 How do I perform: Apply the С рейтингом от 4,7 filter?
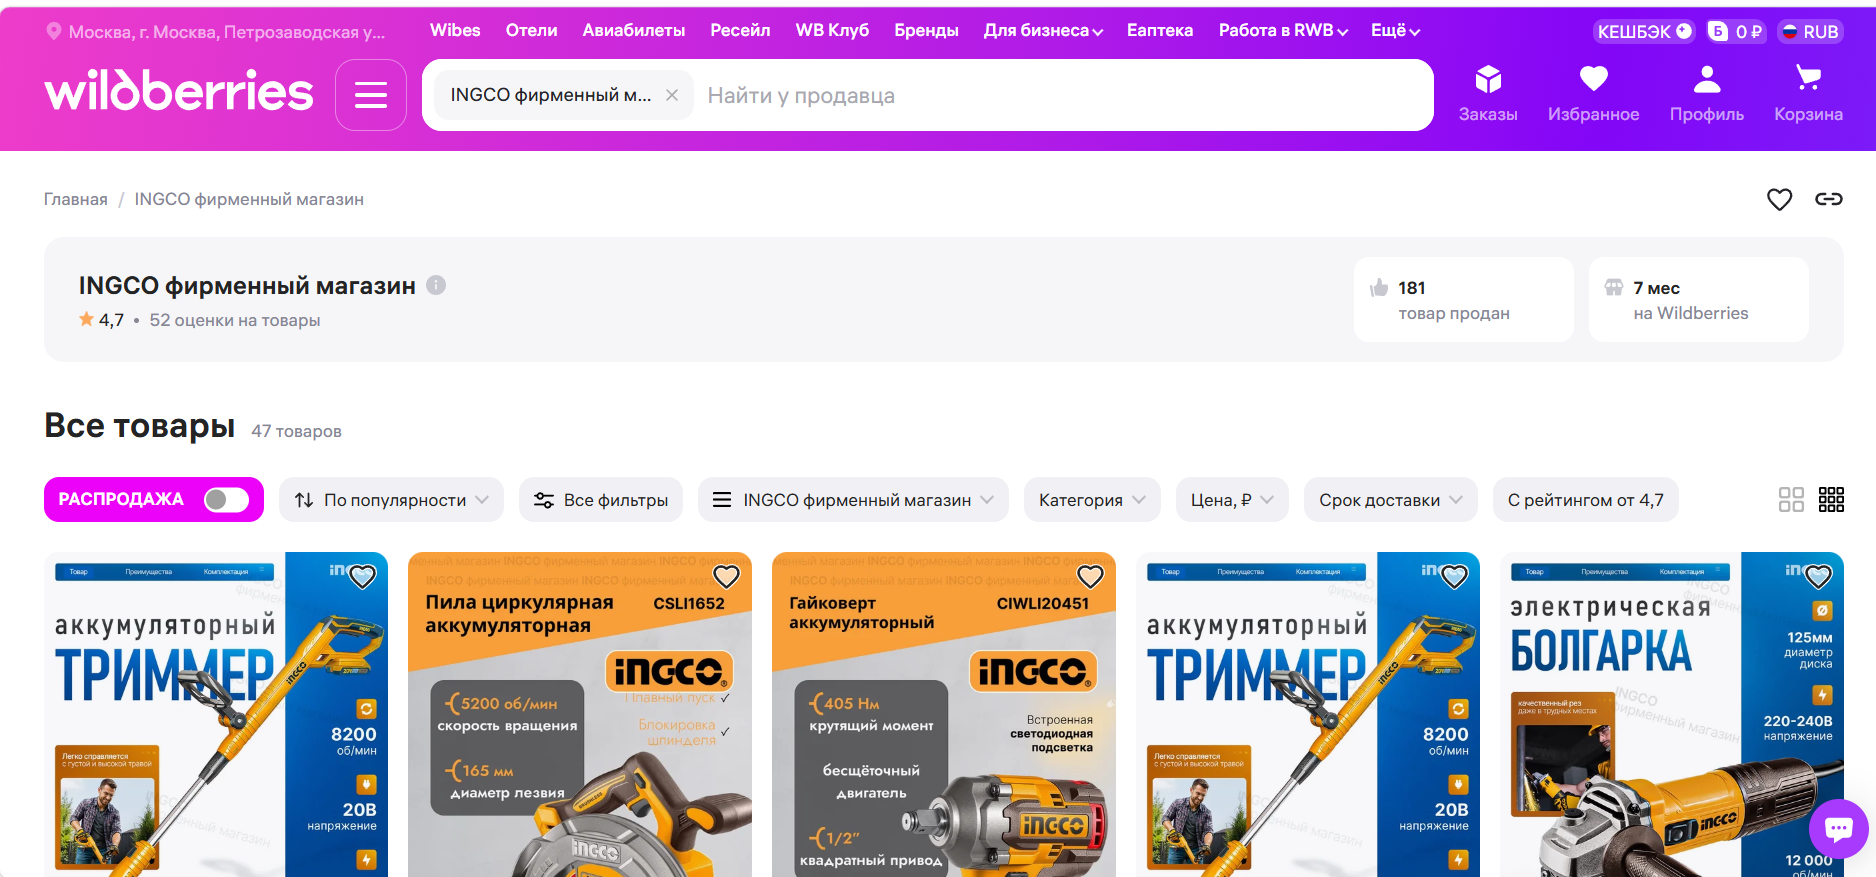[x=1586, y=499]
